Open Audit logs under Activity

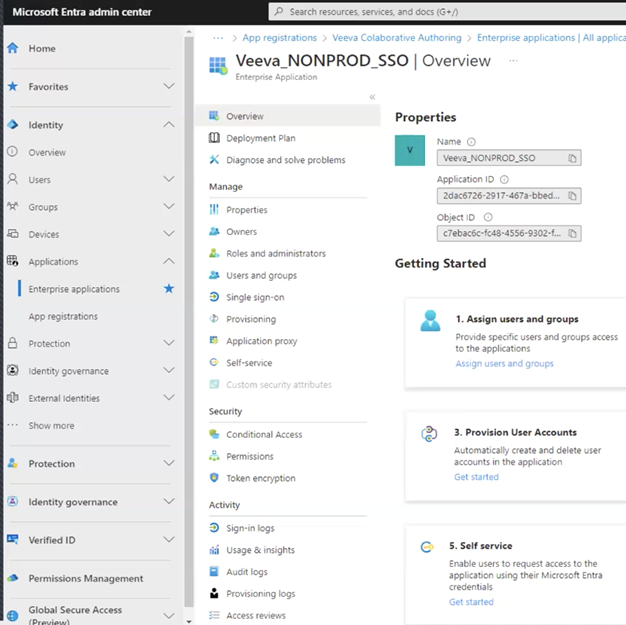(x=247, y=572)
